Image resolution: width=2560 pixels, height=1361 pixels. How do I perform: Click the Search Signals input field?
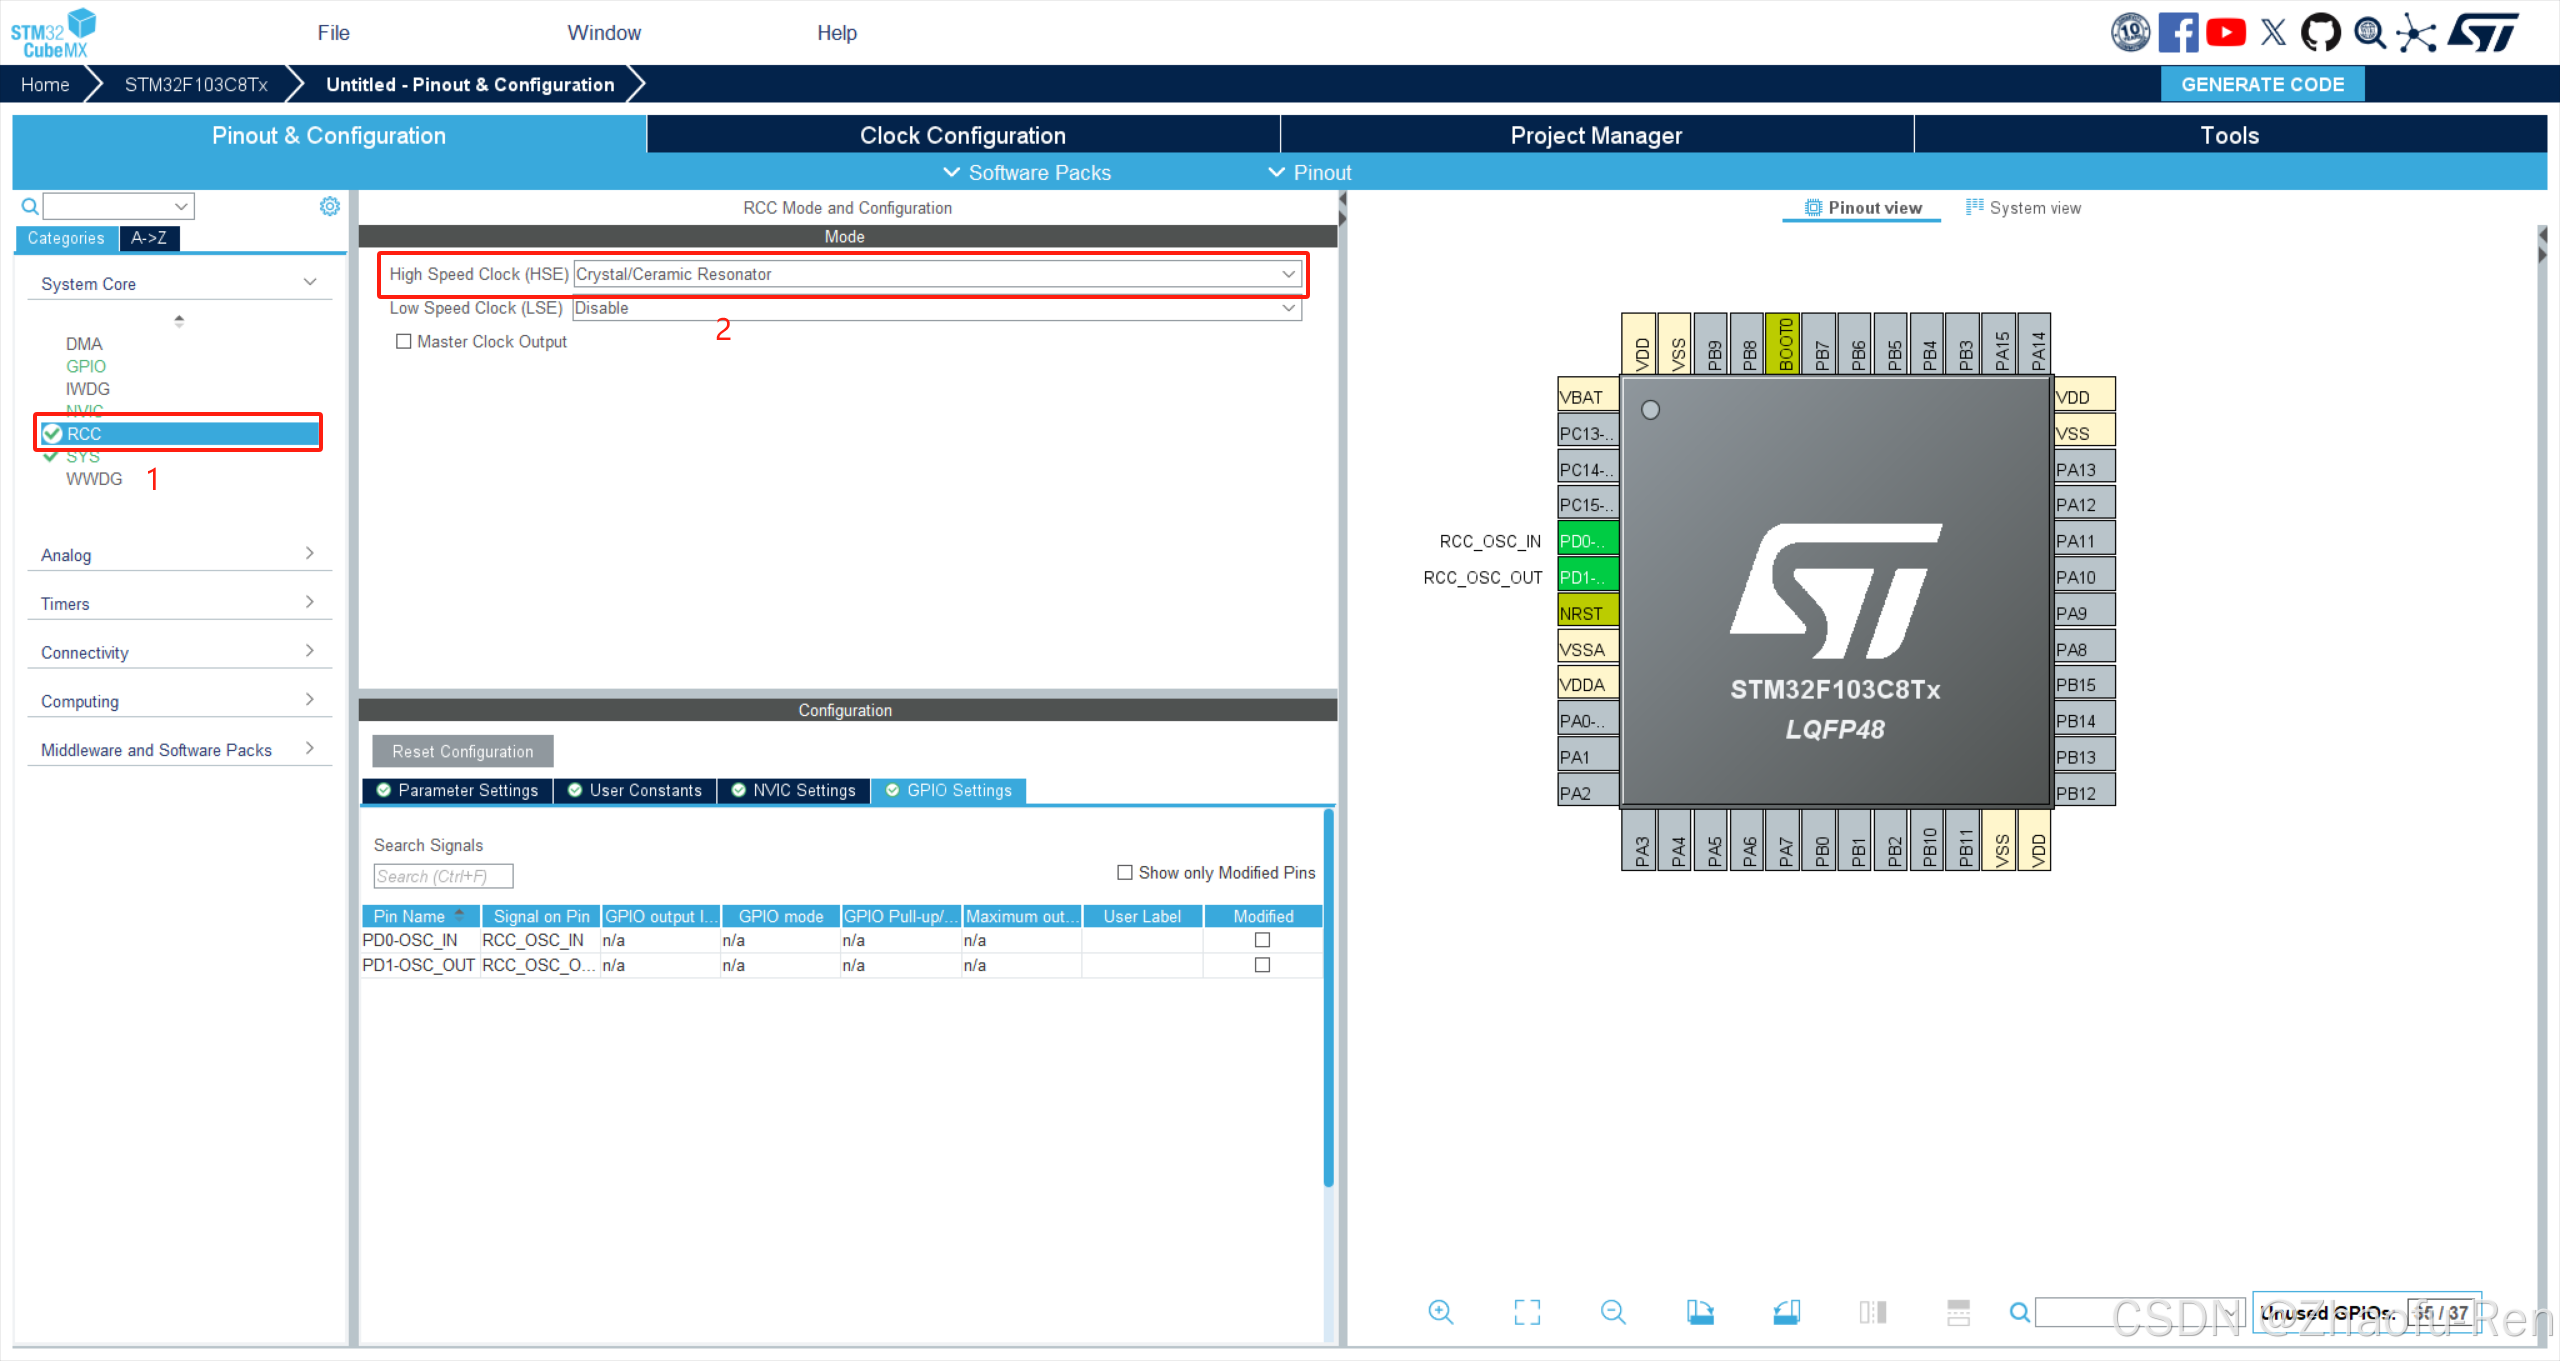[x=443, y=876]
